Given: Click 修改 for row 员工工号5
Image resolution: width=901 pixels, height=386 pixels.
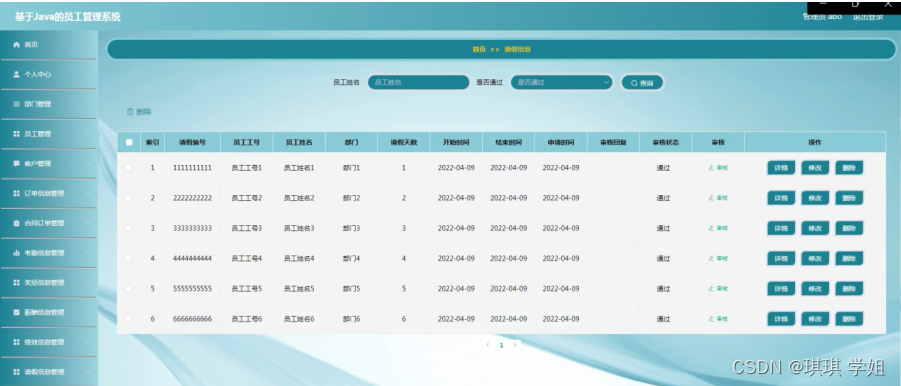Looking at the screenshot, I should point(815,289).
